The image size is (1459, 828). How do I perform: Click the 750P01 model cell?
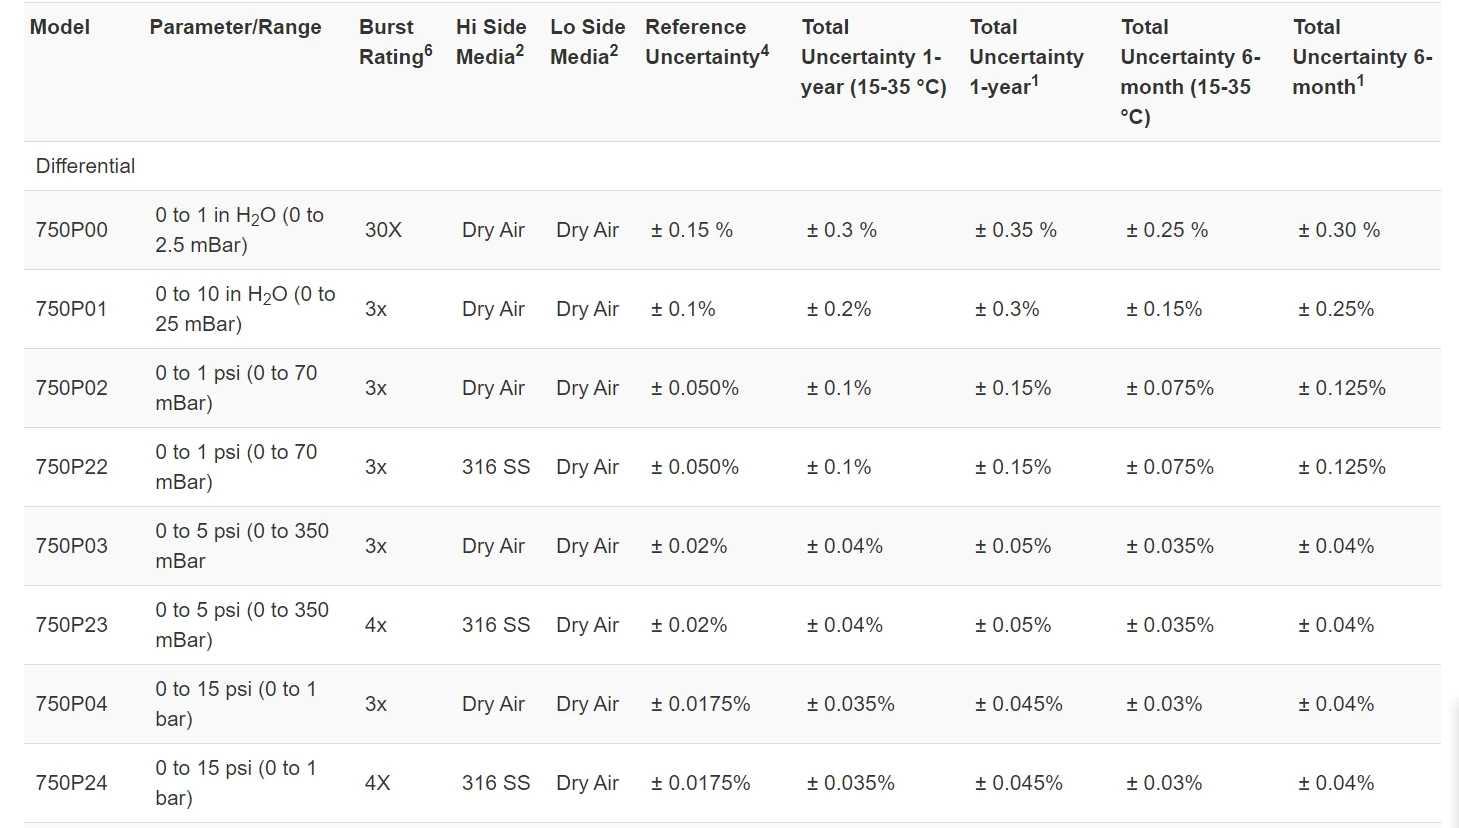pyautogui.click(x=71, y=309)
